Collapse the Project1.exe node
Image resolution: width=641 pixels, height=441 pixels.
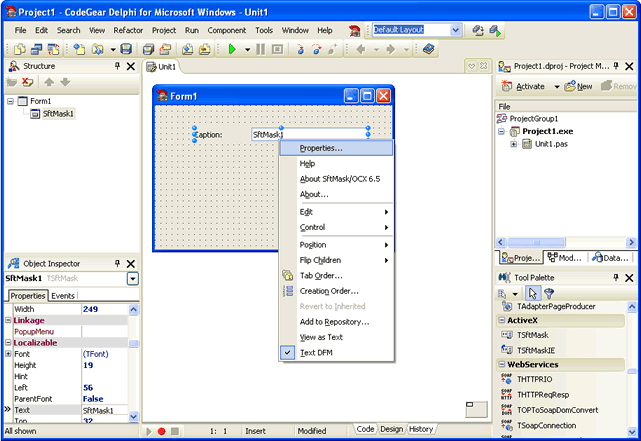(x=501, y=131)
